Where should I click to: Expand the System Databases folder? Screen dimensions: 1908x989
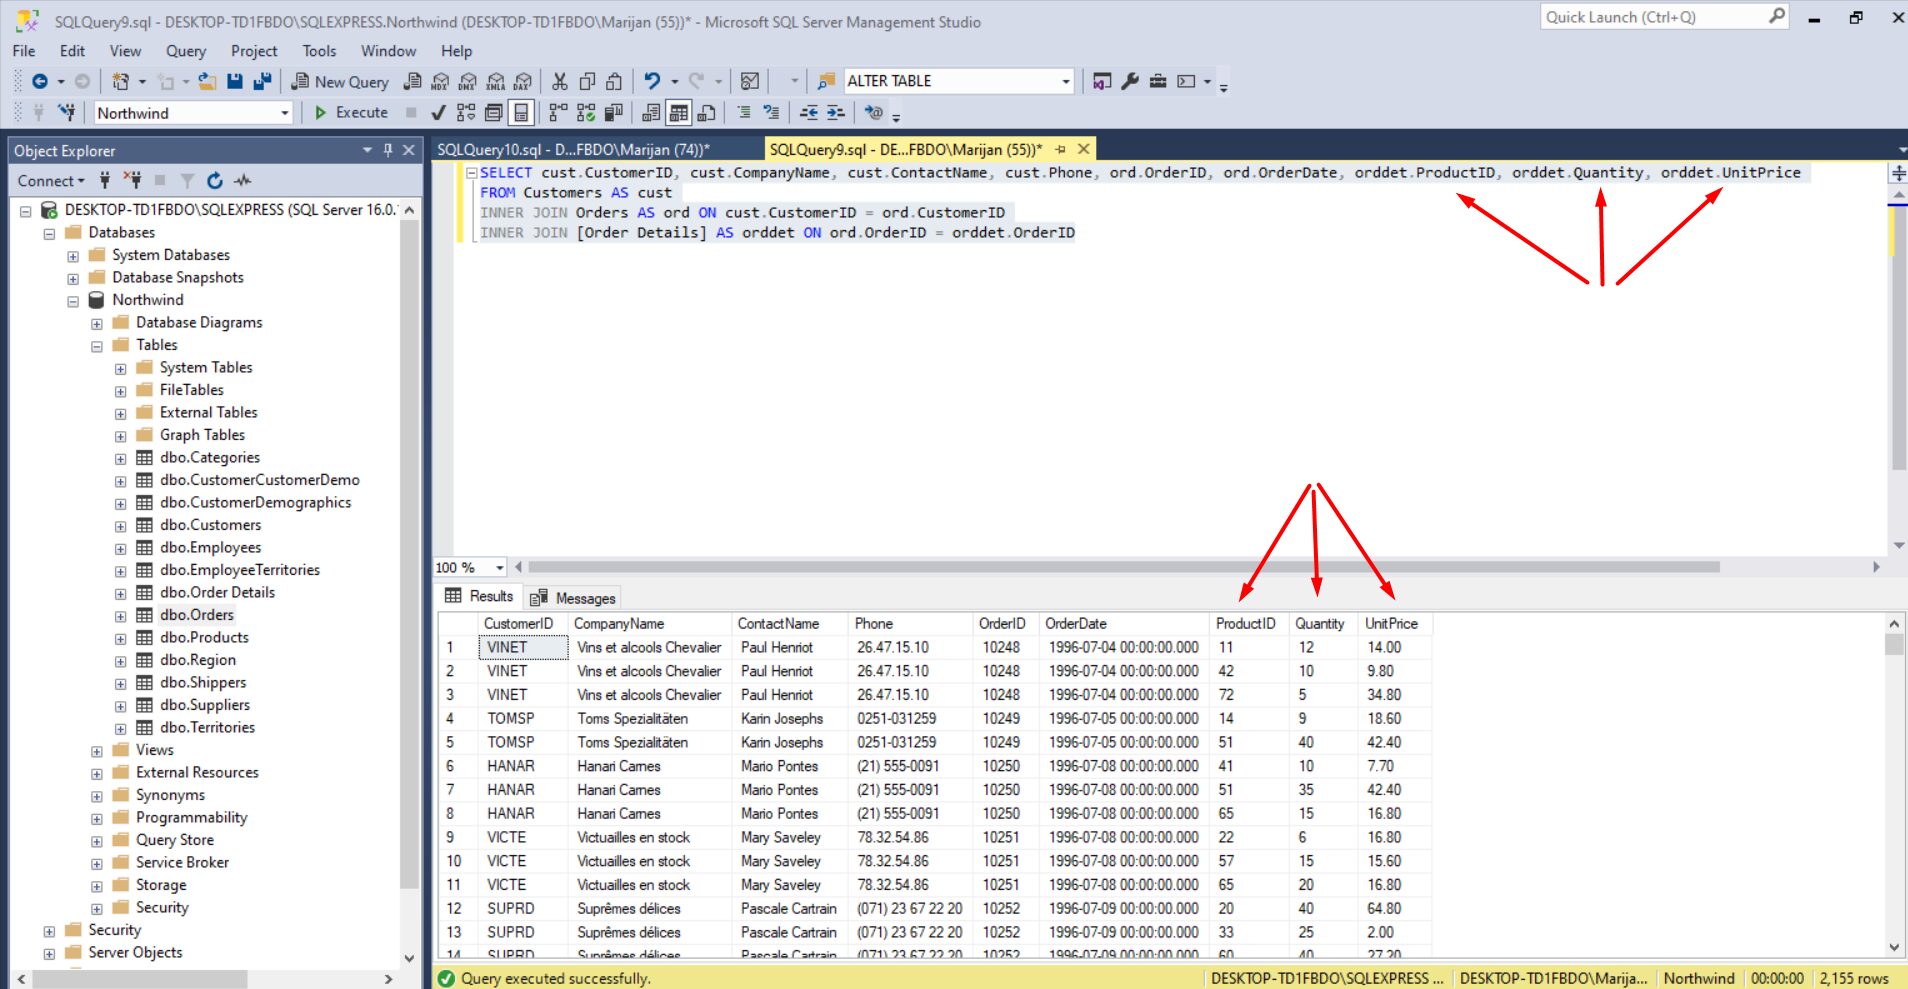tap(73, 256)
